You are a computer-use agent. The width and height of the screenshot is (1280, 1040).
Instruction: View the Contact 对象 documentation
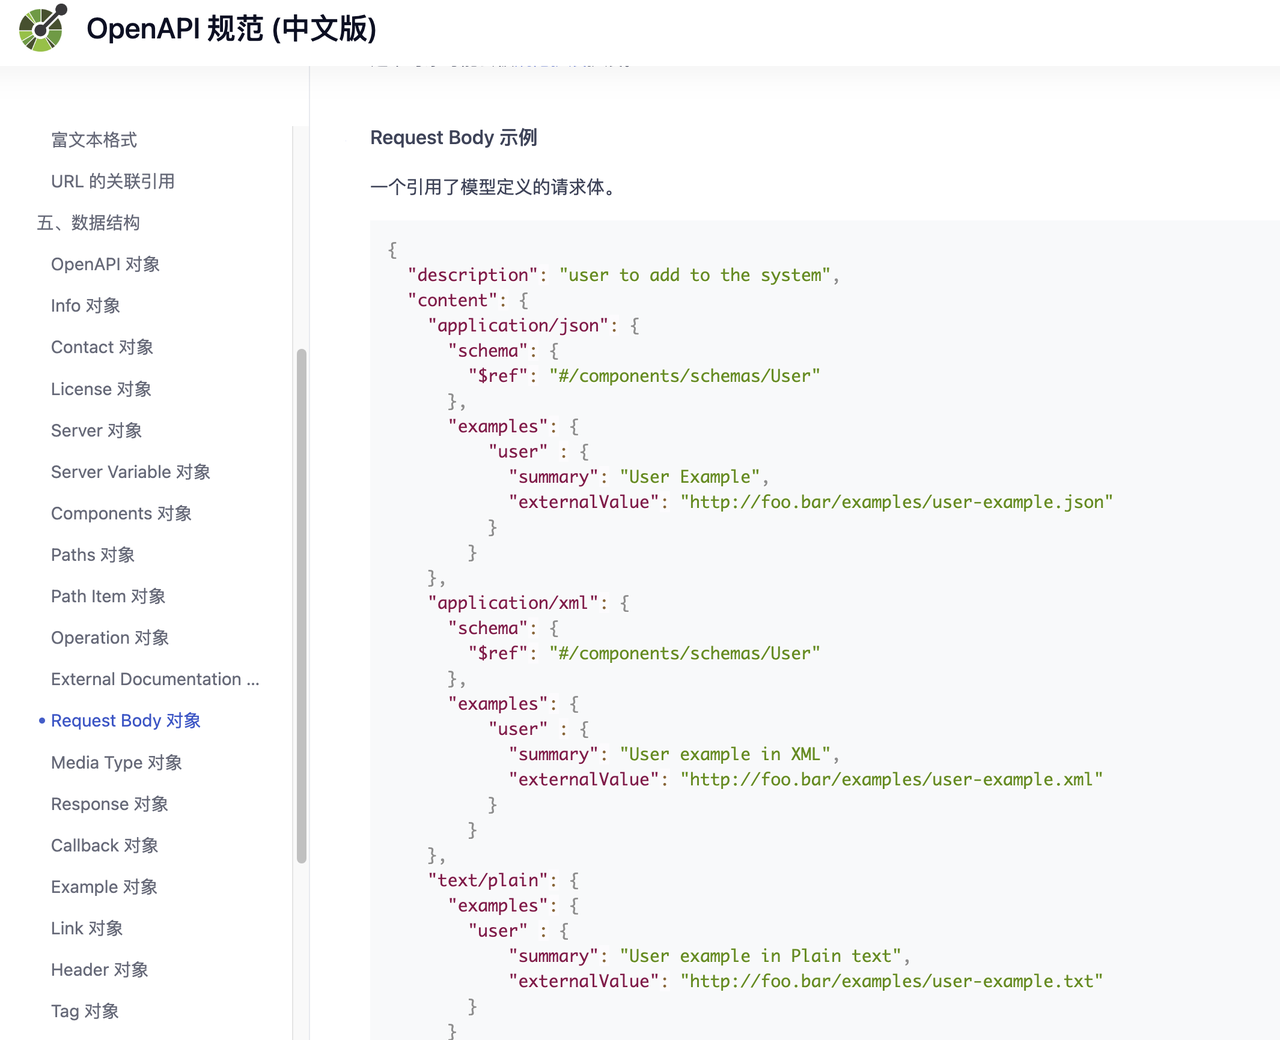pos(101,347)
